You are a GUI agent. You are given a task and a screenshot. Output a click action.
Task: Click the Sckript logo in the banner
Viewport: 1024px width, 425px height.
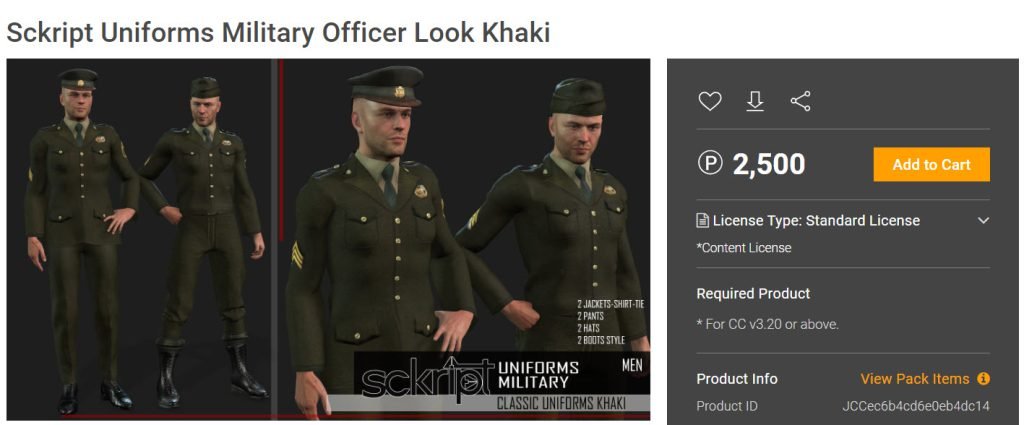click(x=427, y=379)
